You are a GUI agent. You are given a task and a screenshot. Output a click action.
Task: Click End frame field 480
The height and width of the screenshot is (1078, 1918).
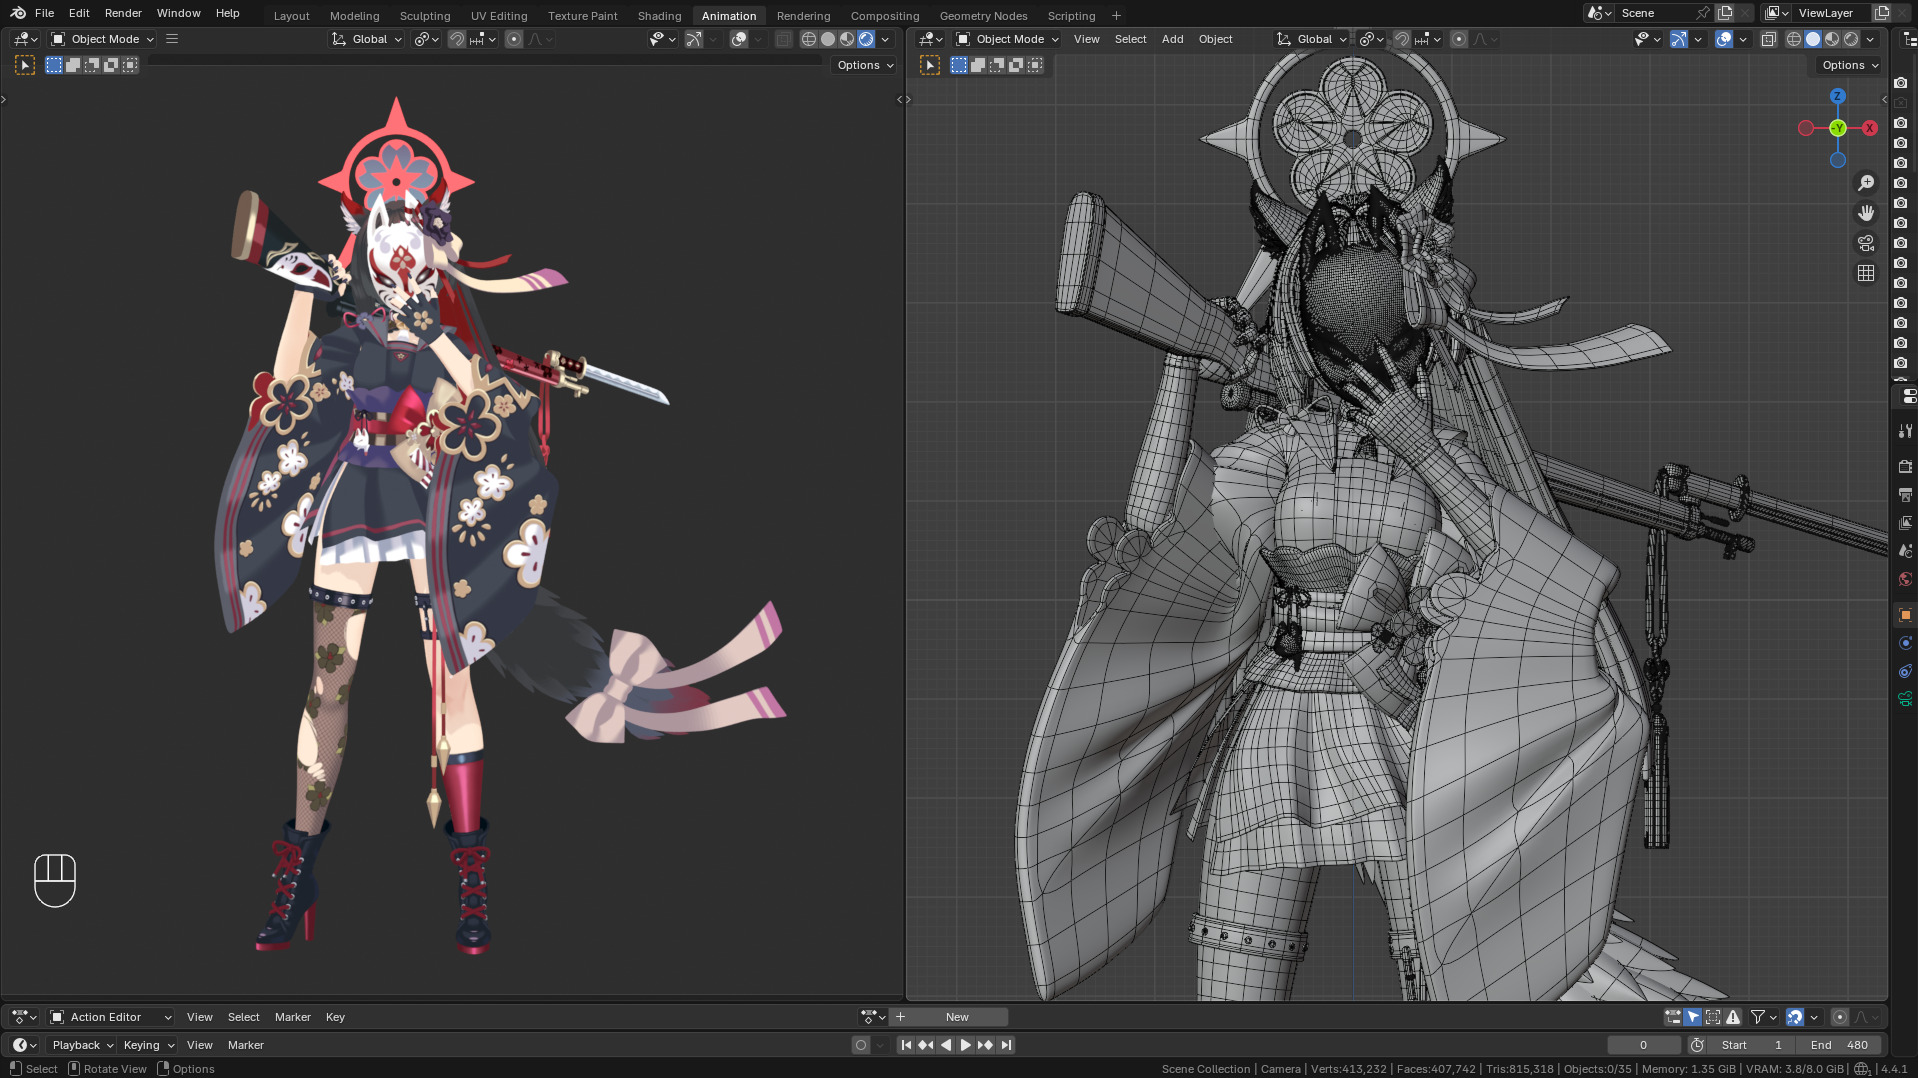click(1839, 1045)
